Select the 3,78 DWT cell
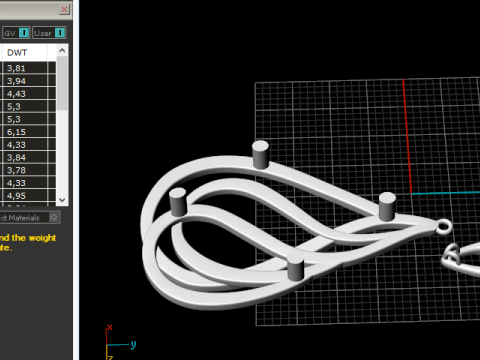This screenshot has height=360, width=480. (x=24, y=170)
